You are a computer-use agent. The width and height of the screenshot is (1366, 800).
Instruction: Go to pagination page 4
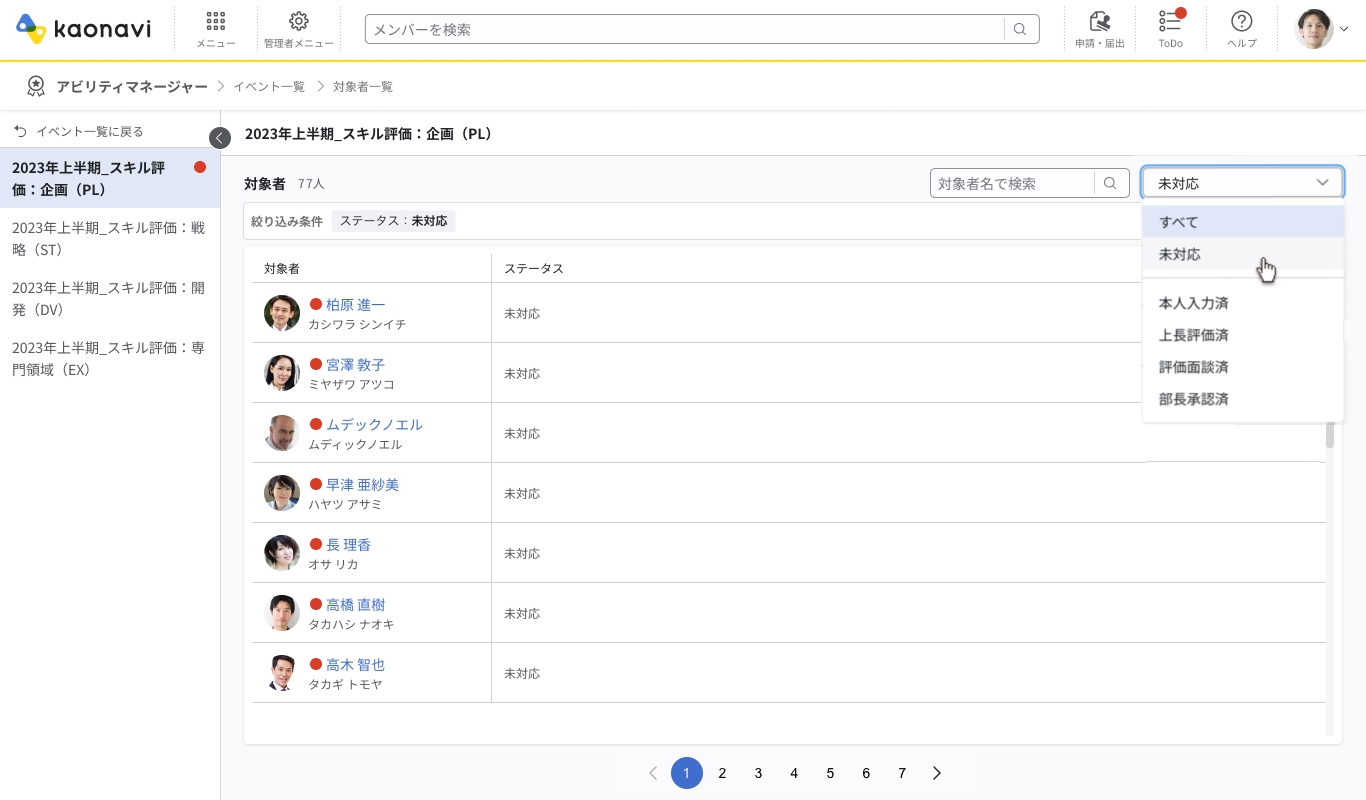[794, 773]
